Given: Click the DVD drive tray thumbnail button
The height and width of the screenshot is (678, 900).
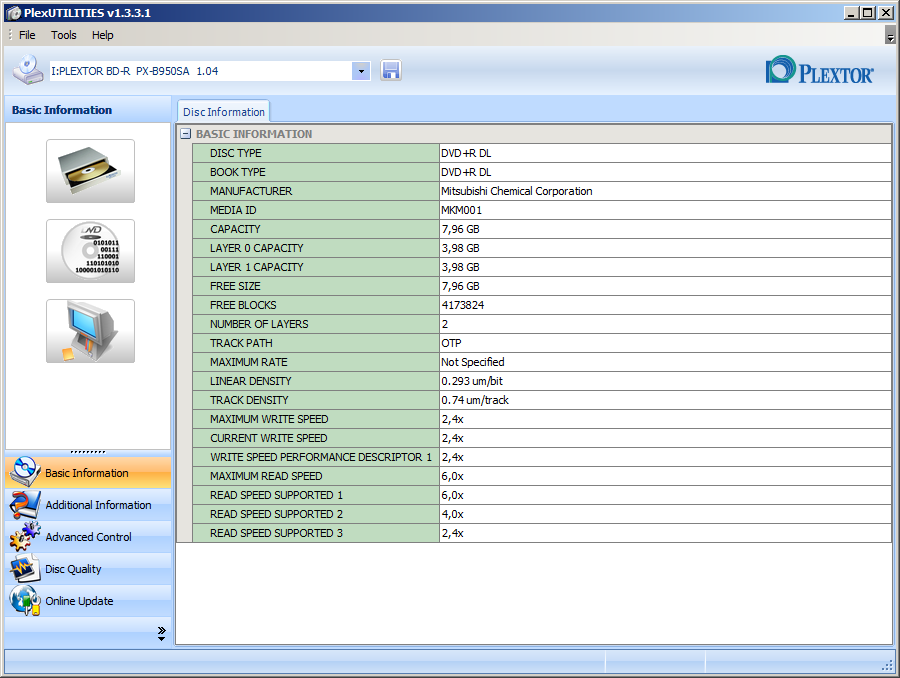Looking at the screenshot, I should pyautogui.click(x=91, y=171).
